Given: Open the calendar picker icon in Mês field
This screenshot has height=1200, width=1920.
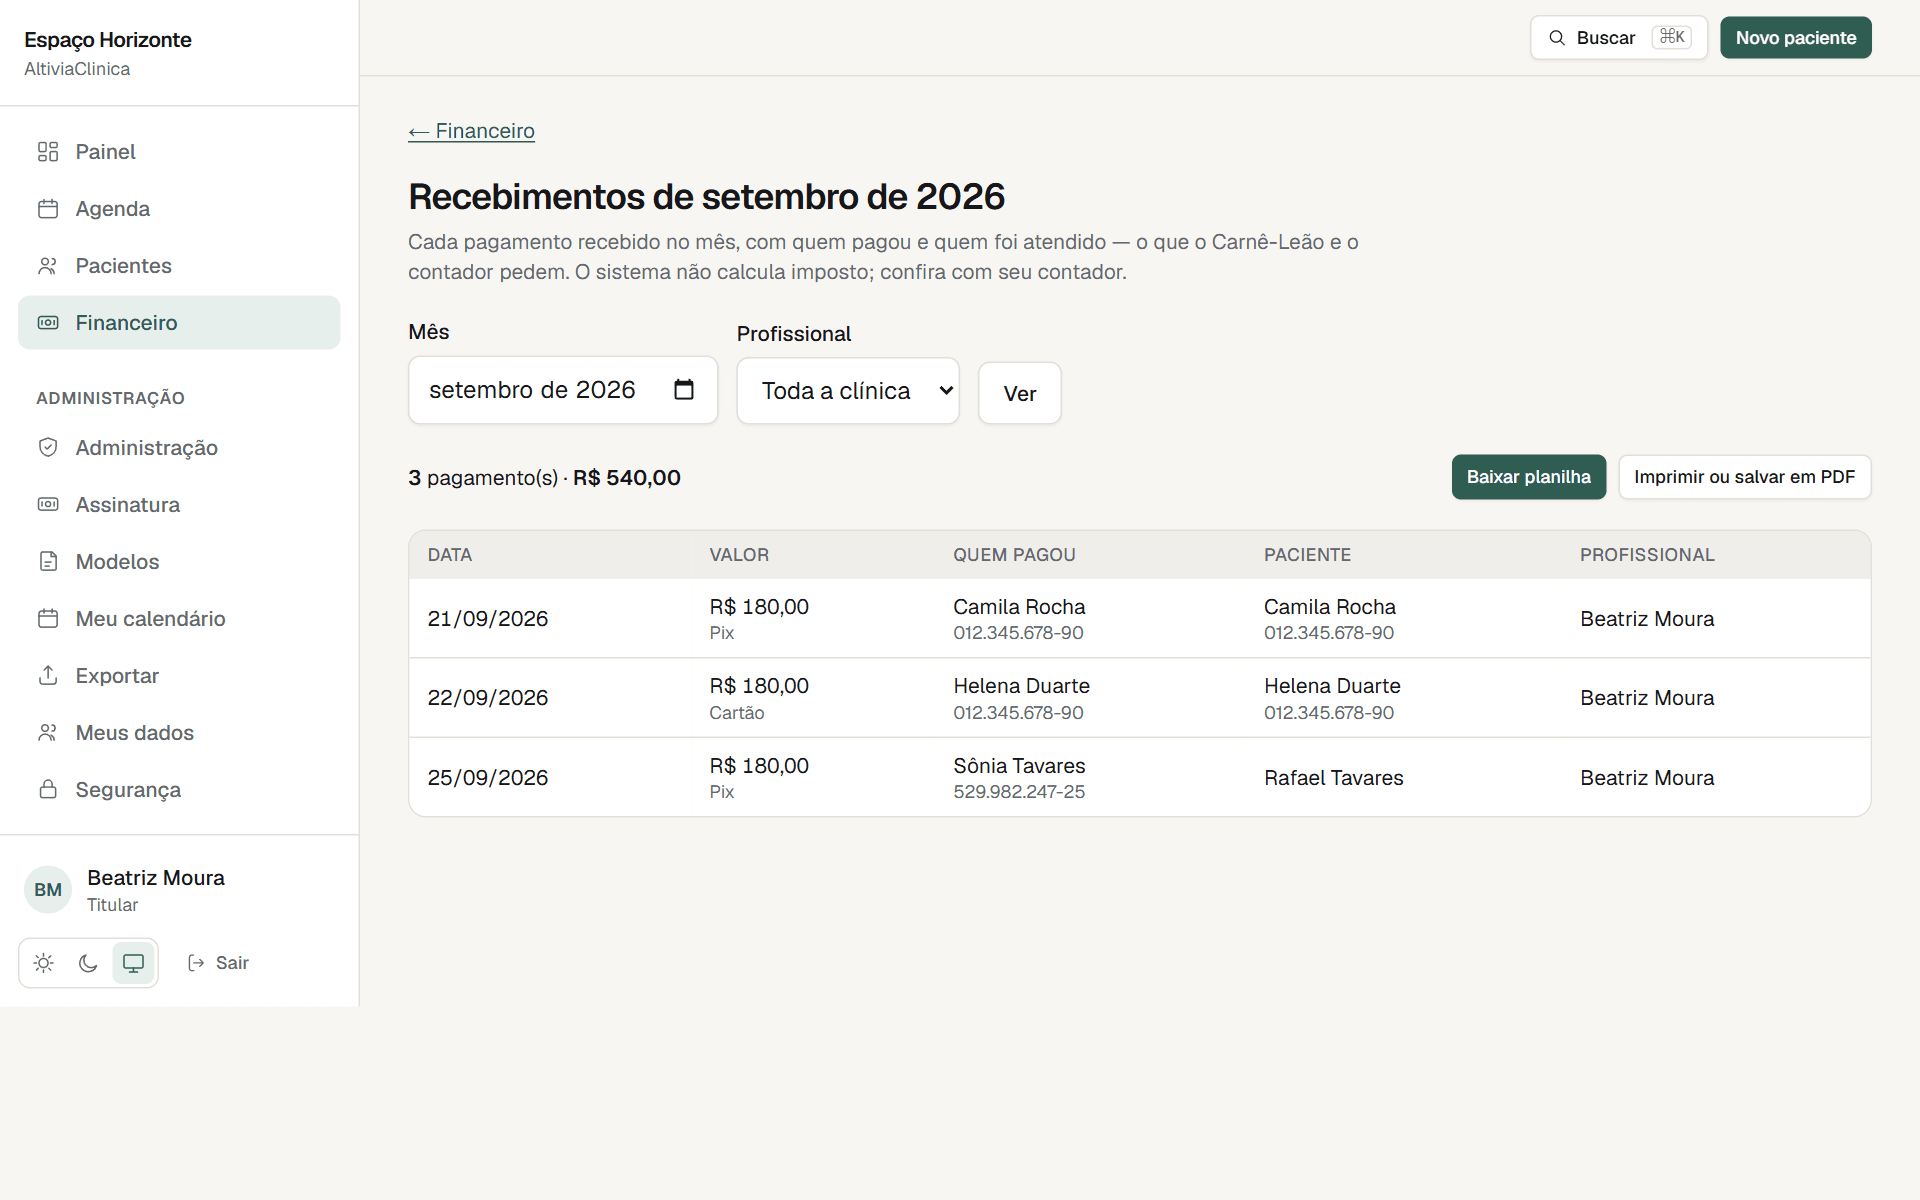Looking at the screenshot, I should point(684,390).
